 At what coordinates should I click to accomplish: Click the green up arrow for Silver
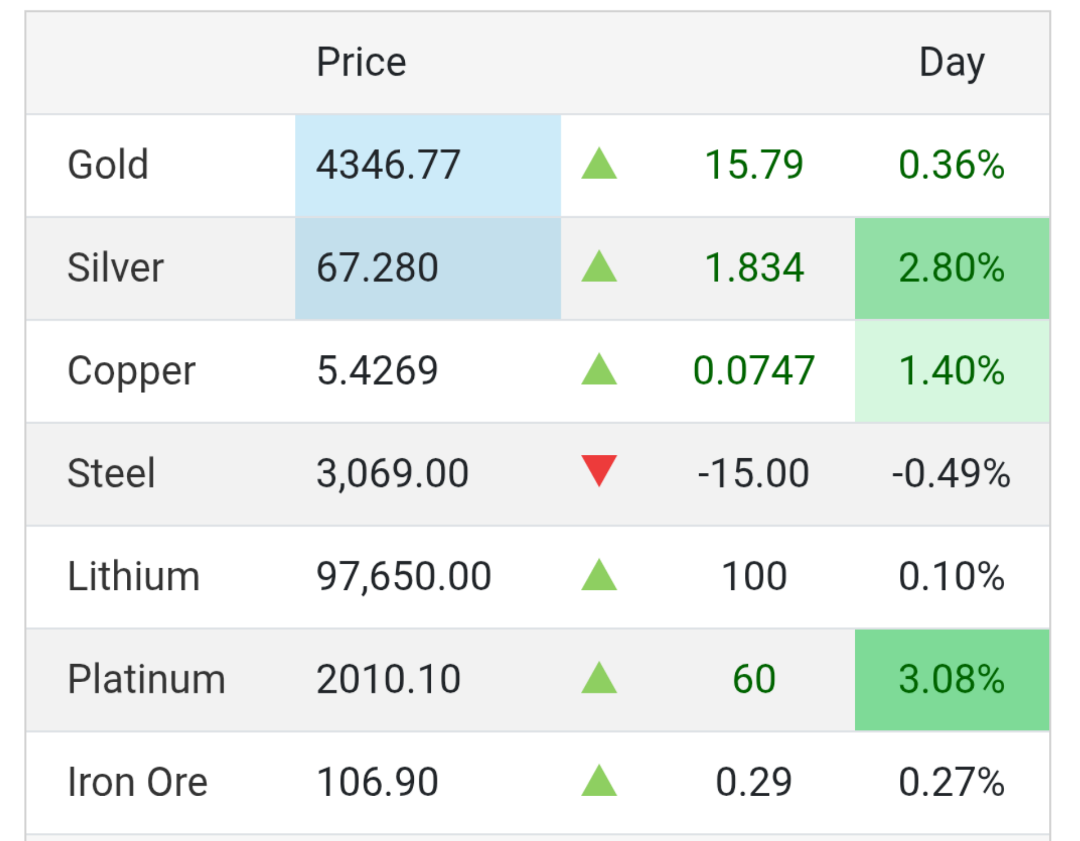599,267
